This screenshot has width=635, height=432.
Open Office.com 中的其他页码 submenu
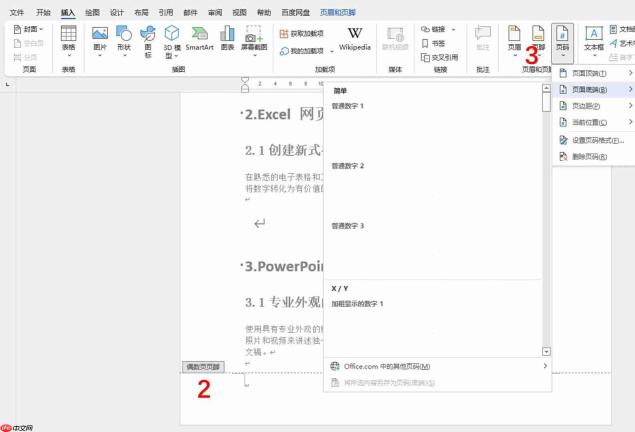(438, 366)
